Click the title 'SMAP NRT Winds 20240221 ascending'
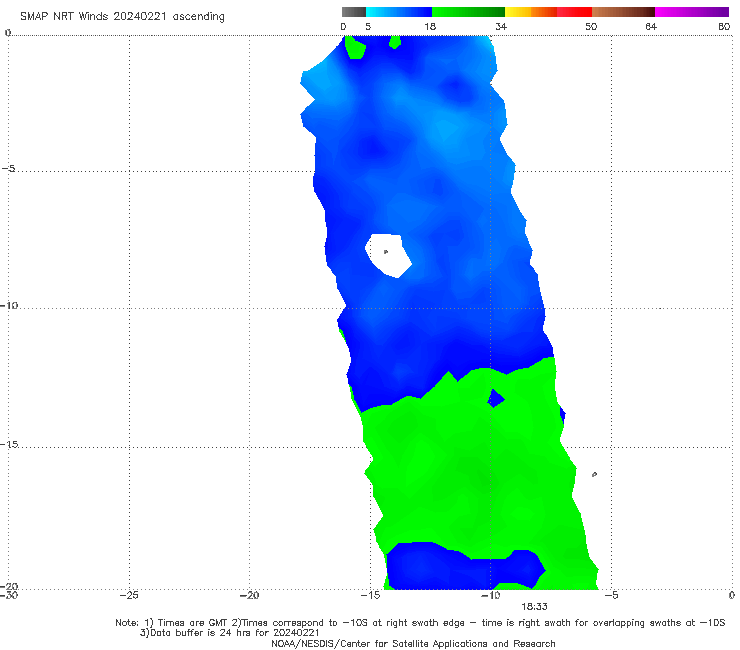 [122, 17]
